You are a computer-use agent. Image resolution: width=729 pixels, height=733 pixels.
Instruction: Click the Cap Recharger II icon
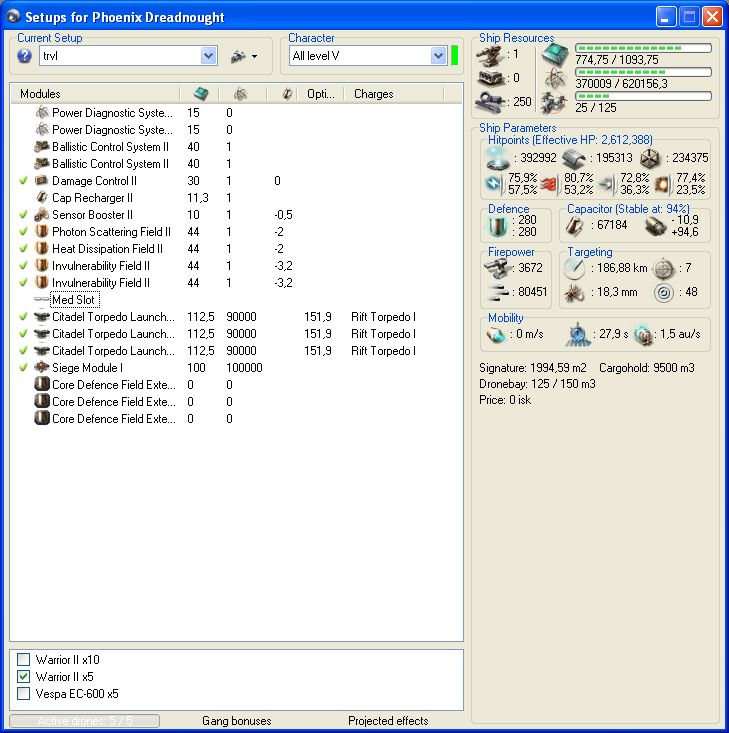click(x=42, y=198)
